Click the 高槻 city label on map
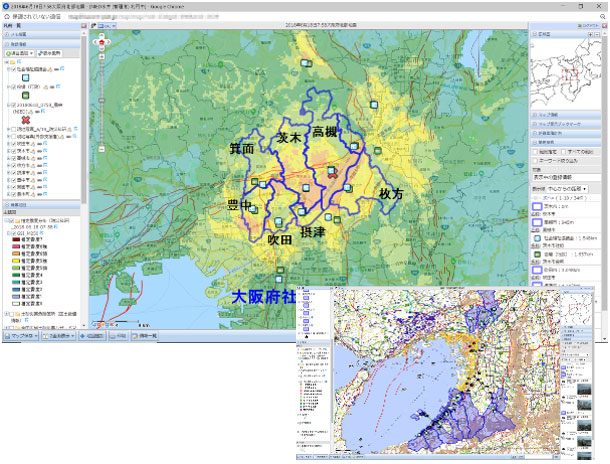This screenshot has height=464, width=610. click(x=324, y=132)
